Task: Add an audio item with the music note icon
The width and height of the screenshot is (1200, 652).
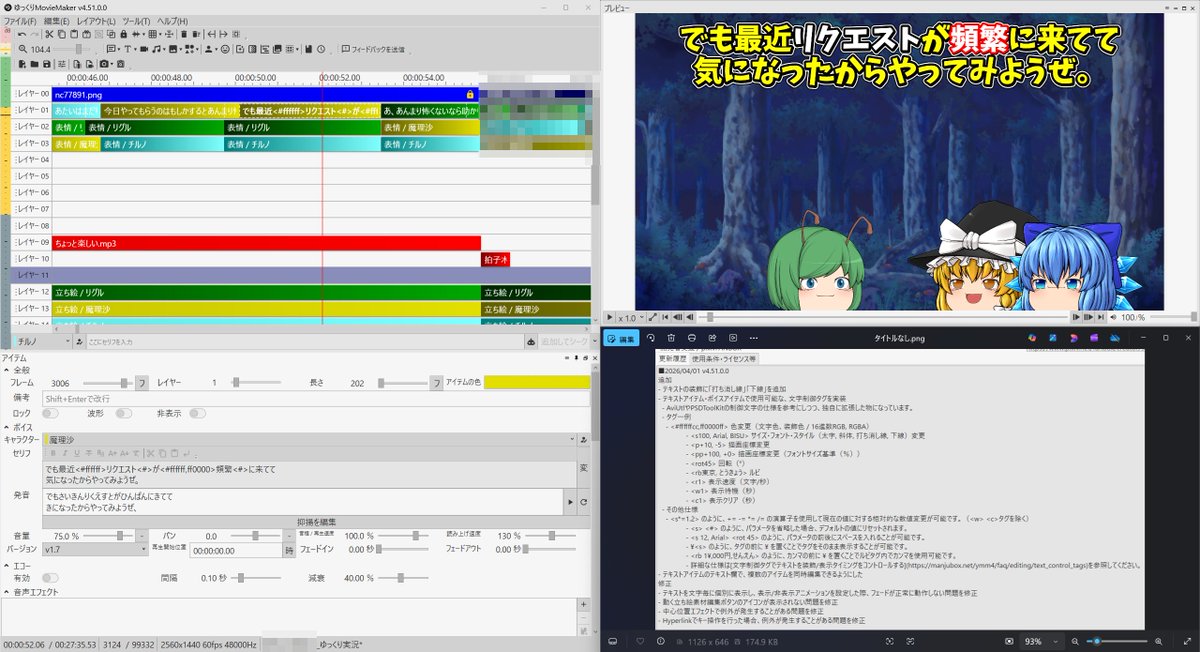Action: pyautogui.click(x=157, y=48)
